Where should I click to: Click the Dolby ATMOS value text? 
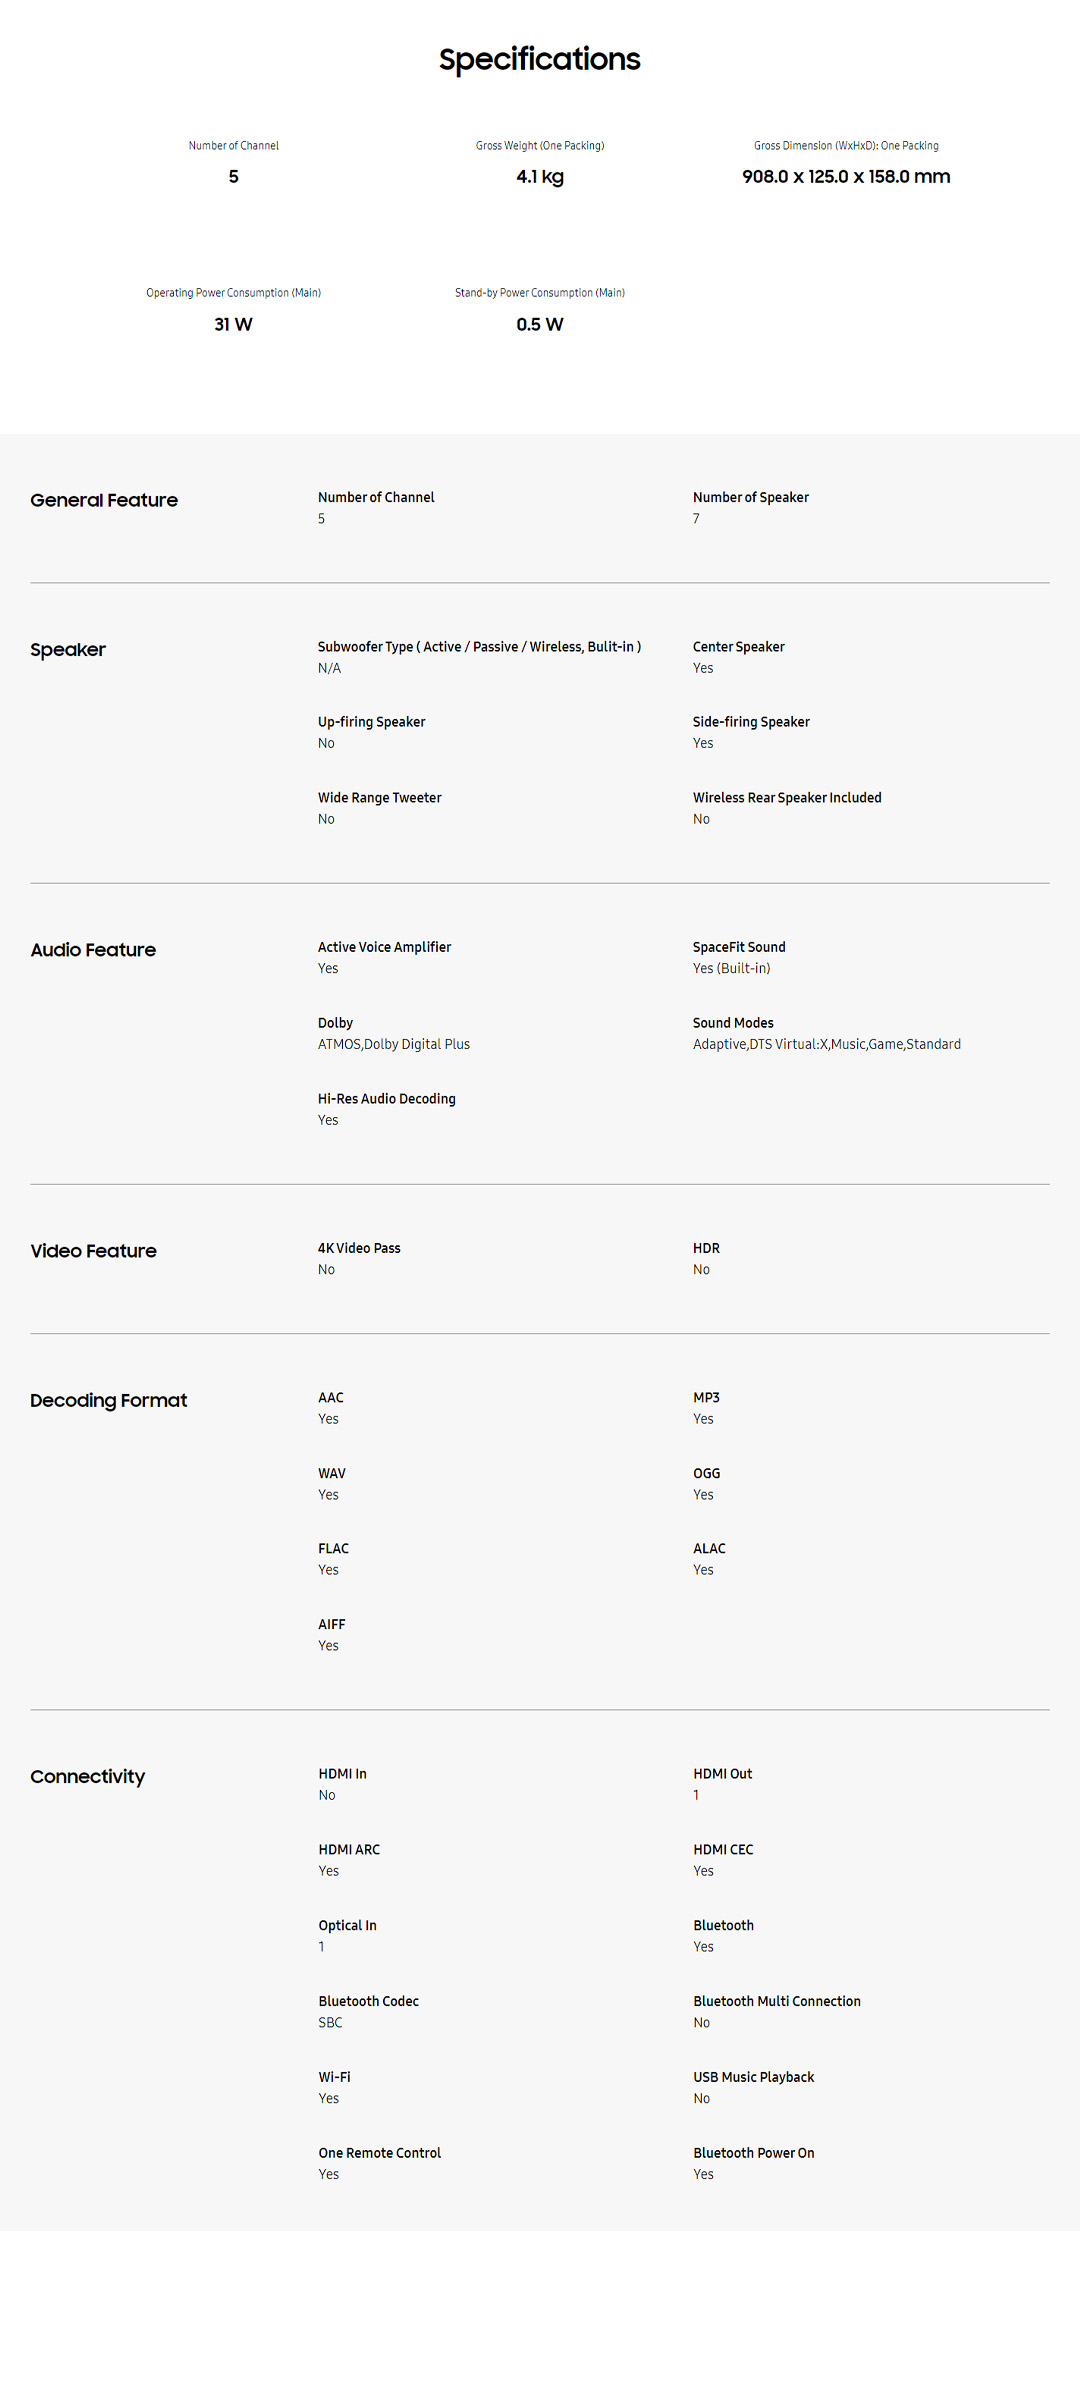[x=393, y=1044]
